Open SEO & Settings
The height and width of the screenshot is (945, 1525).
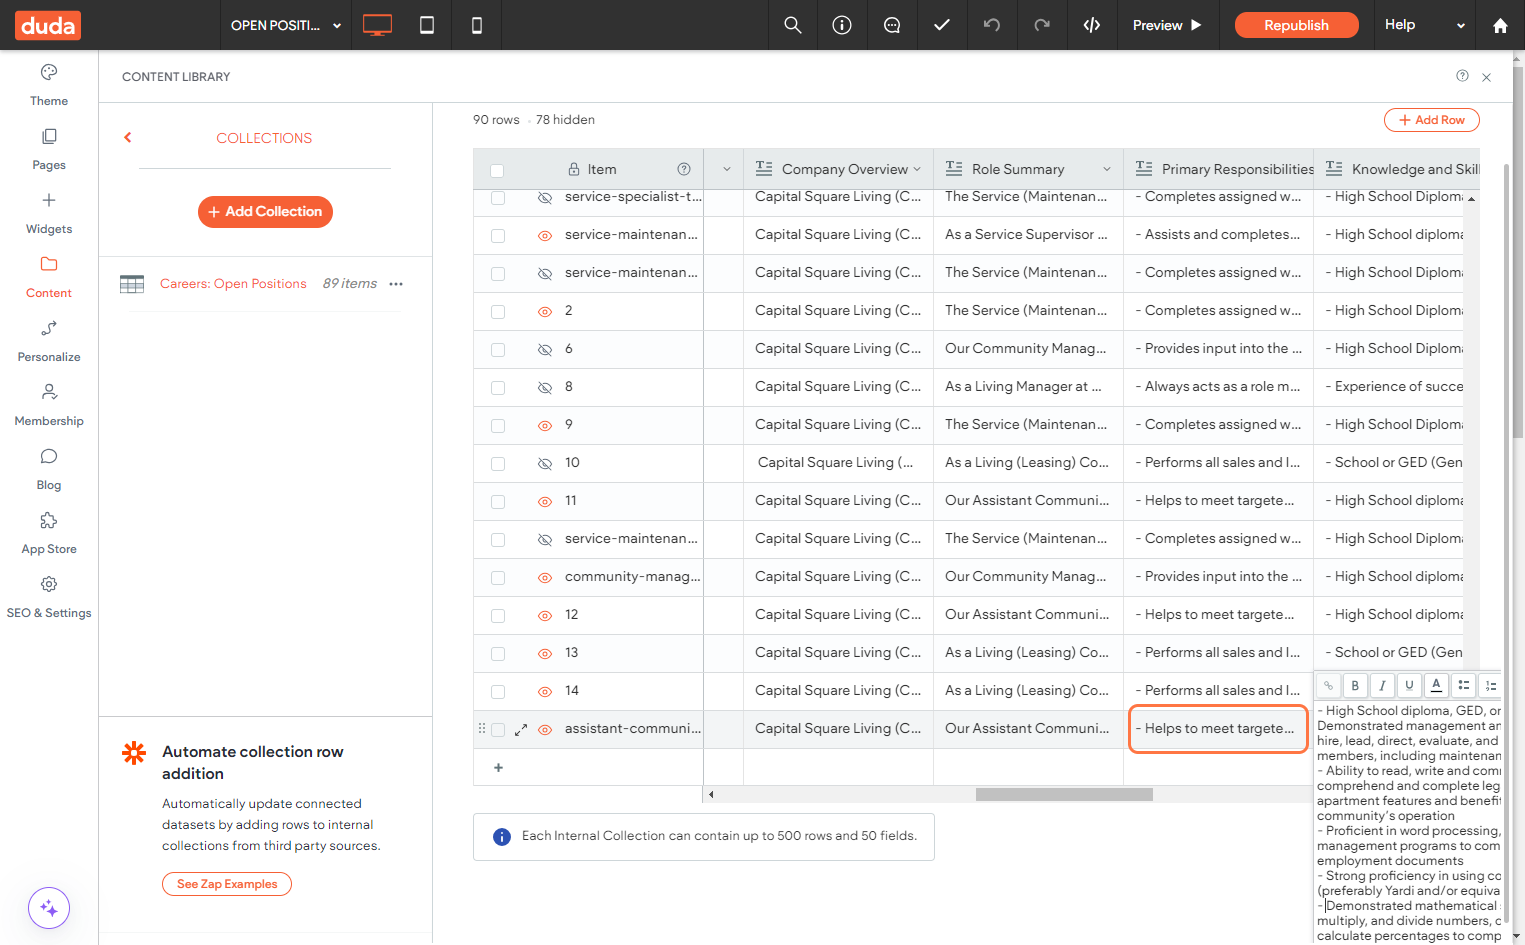click(49, 597)
